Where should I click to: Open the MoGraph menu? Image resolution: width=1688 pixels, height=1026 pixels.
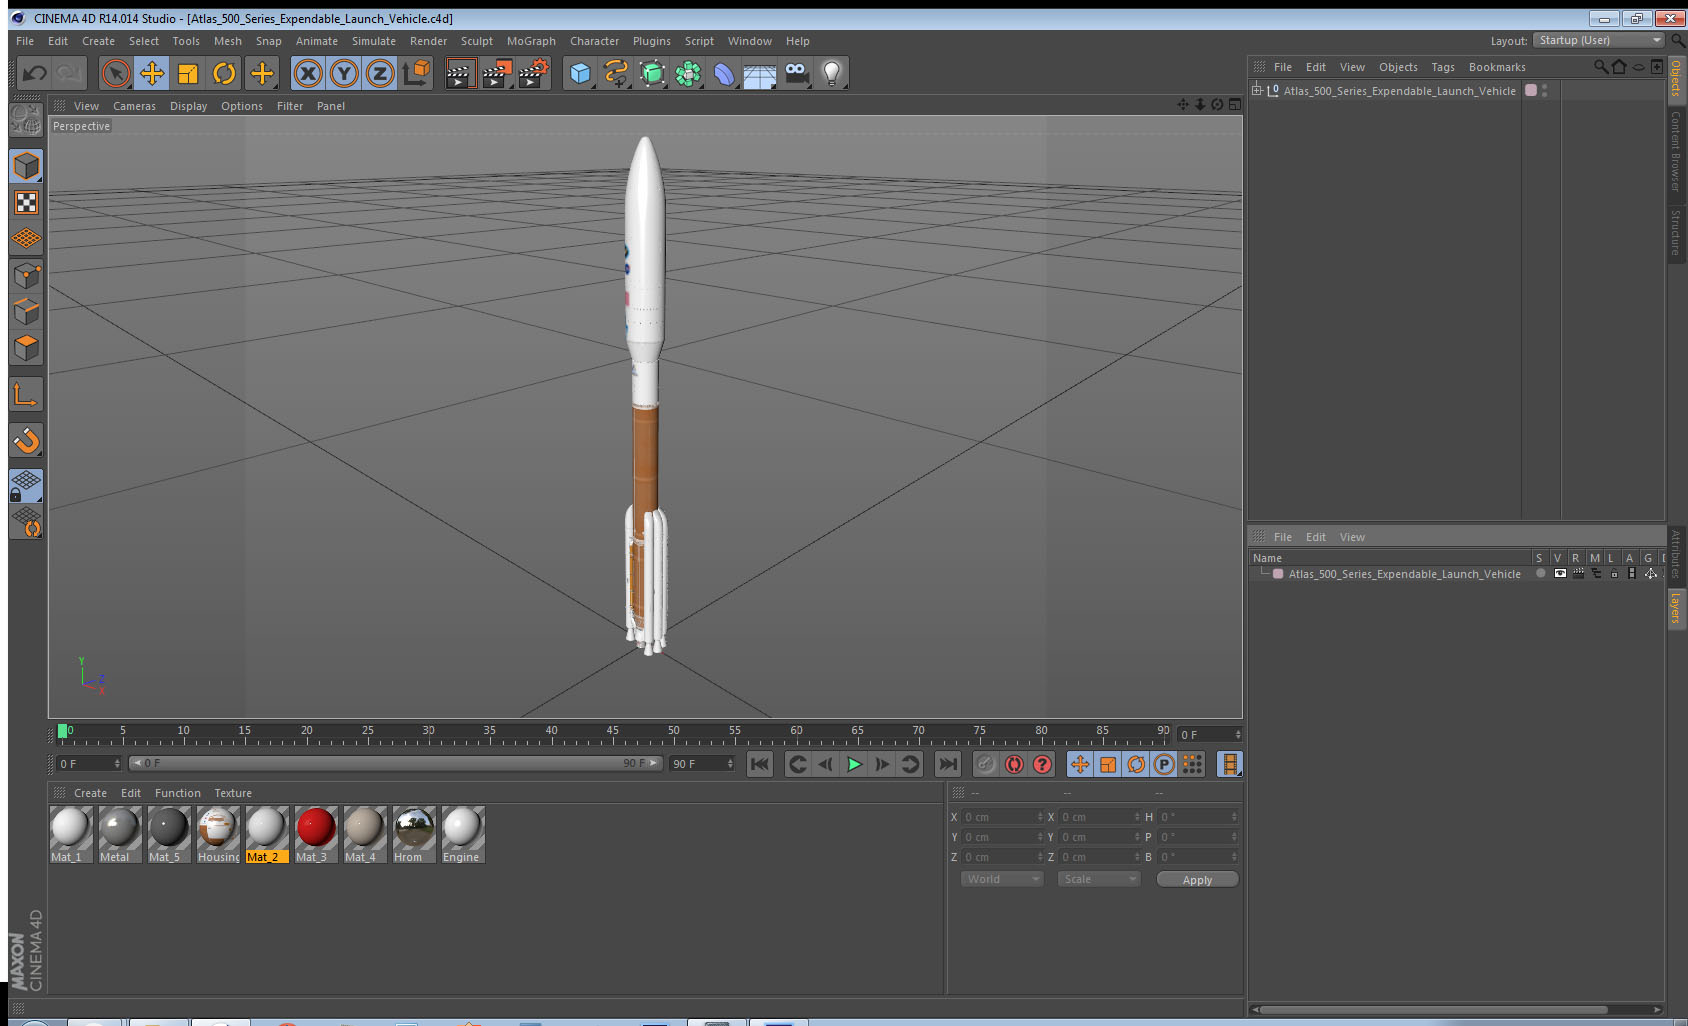coord(531,41)
